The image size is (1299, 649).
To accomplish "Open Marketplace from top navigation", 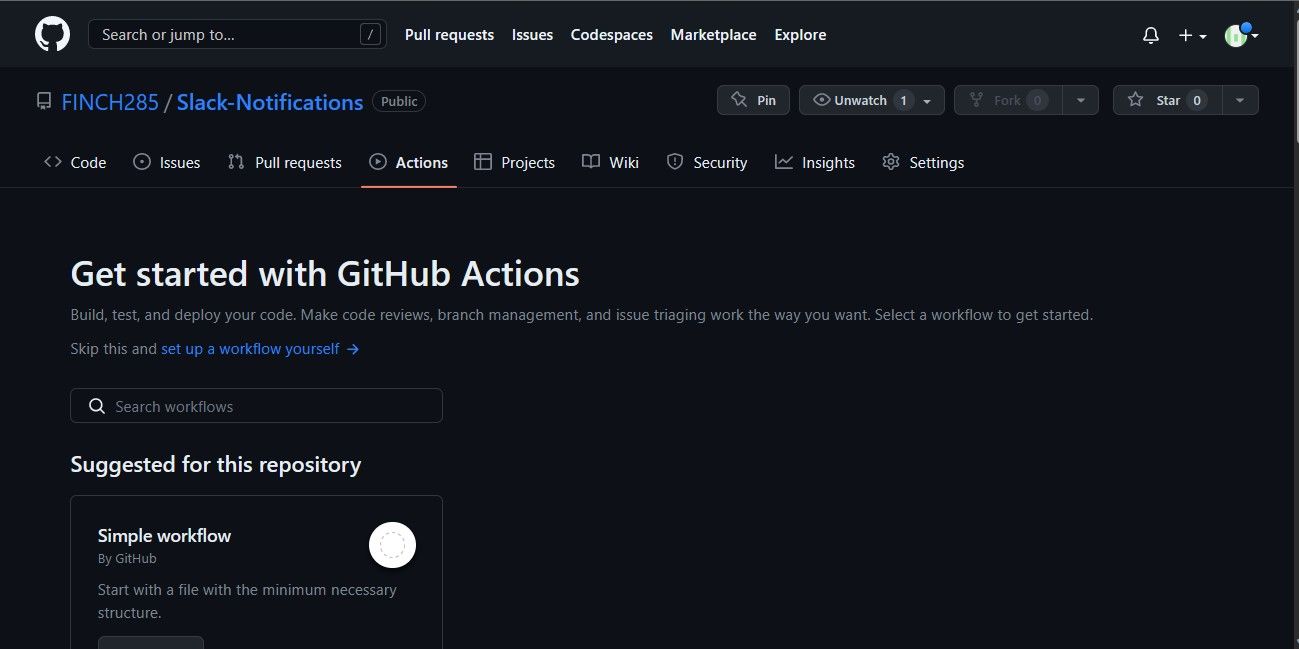I will [713, 34].
